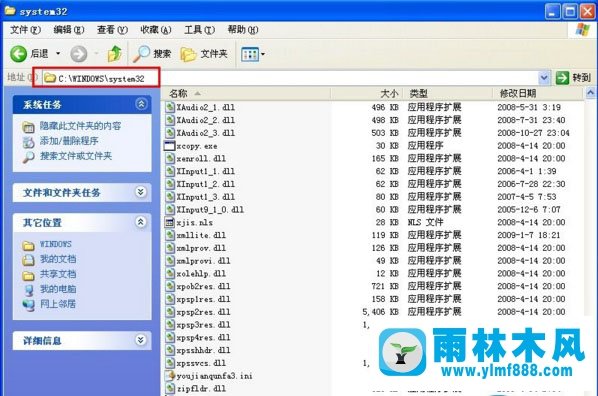Click address field showing C:\WINDOWS\system32
The width and height of the screenshot is (598, 396).
290,79
